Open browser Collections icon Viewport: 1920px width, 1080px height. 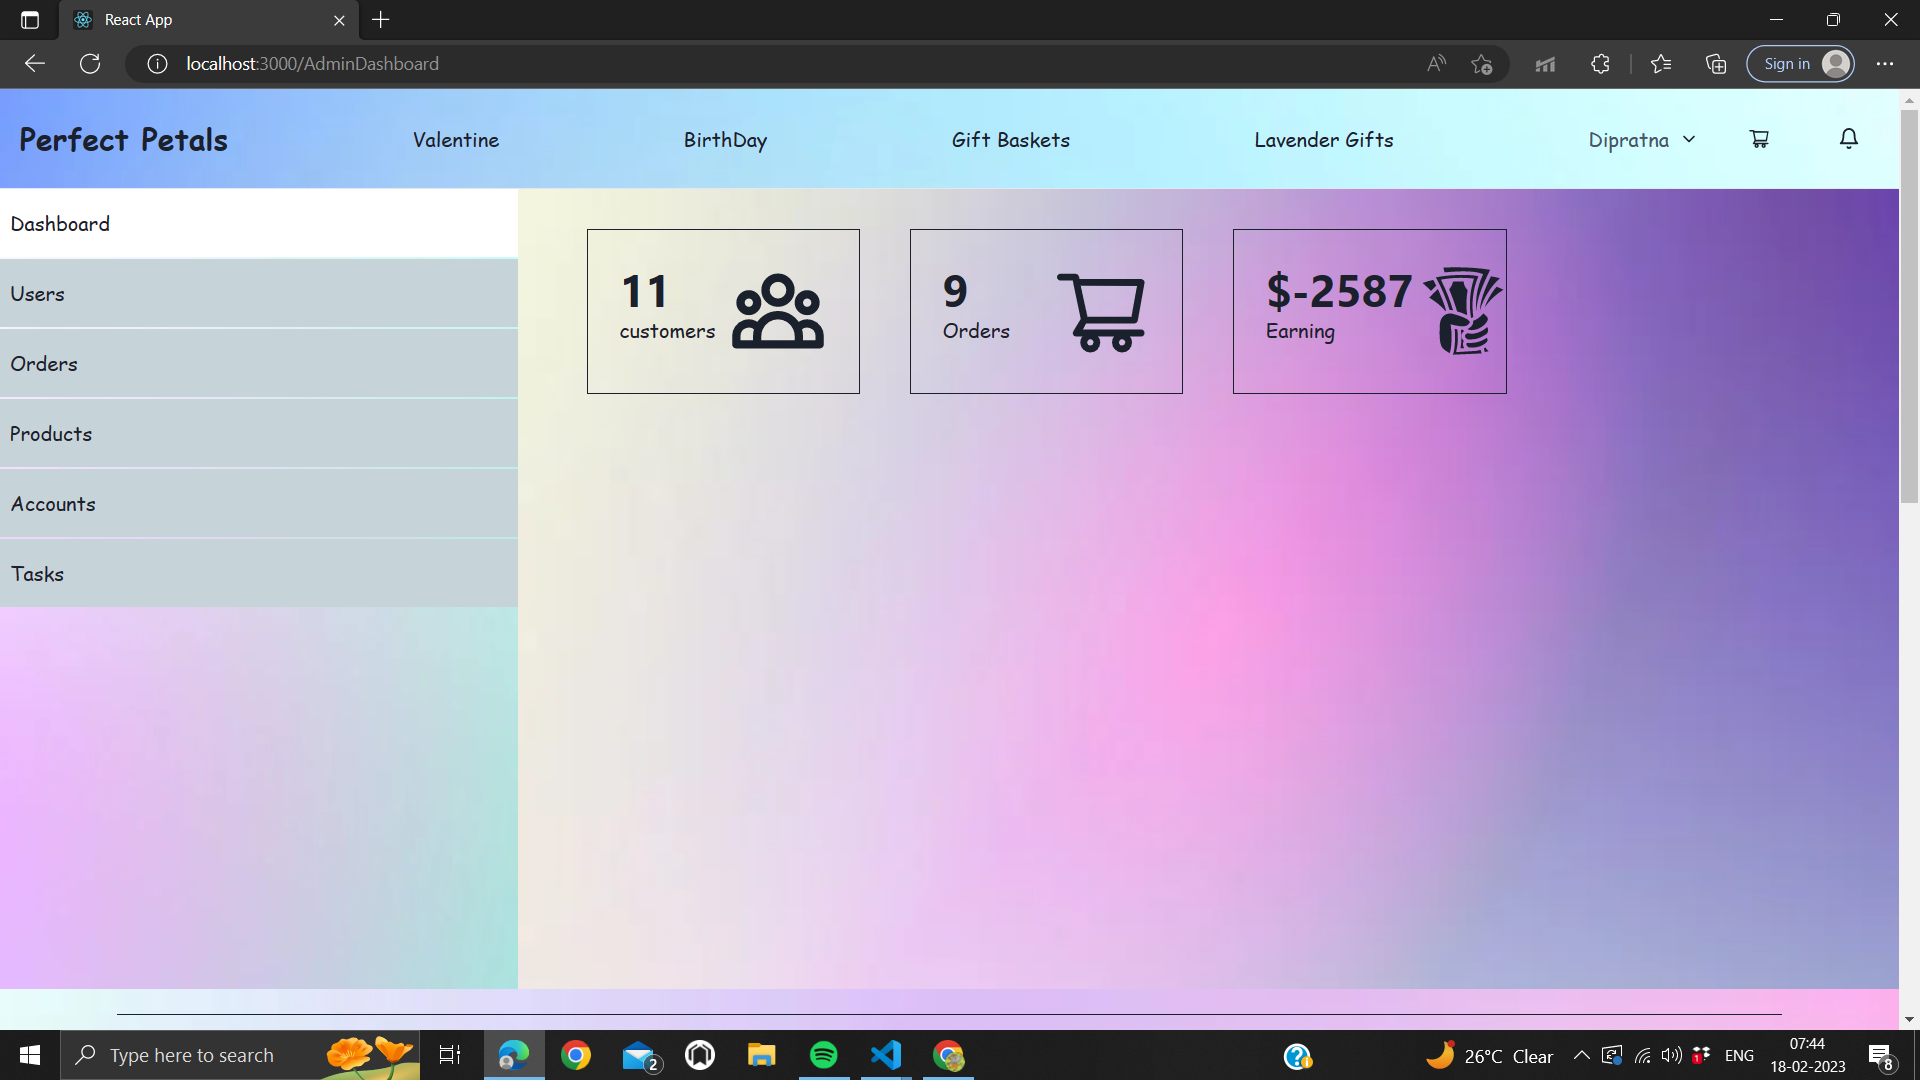click(1716, 64)
